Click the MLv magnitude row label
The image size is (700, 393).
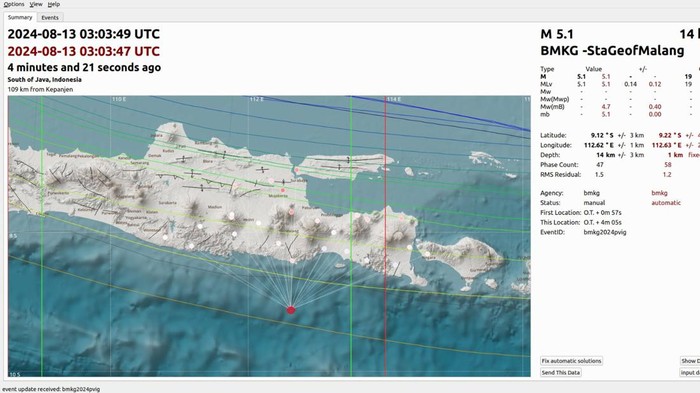(x=546, y=84)
